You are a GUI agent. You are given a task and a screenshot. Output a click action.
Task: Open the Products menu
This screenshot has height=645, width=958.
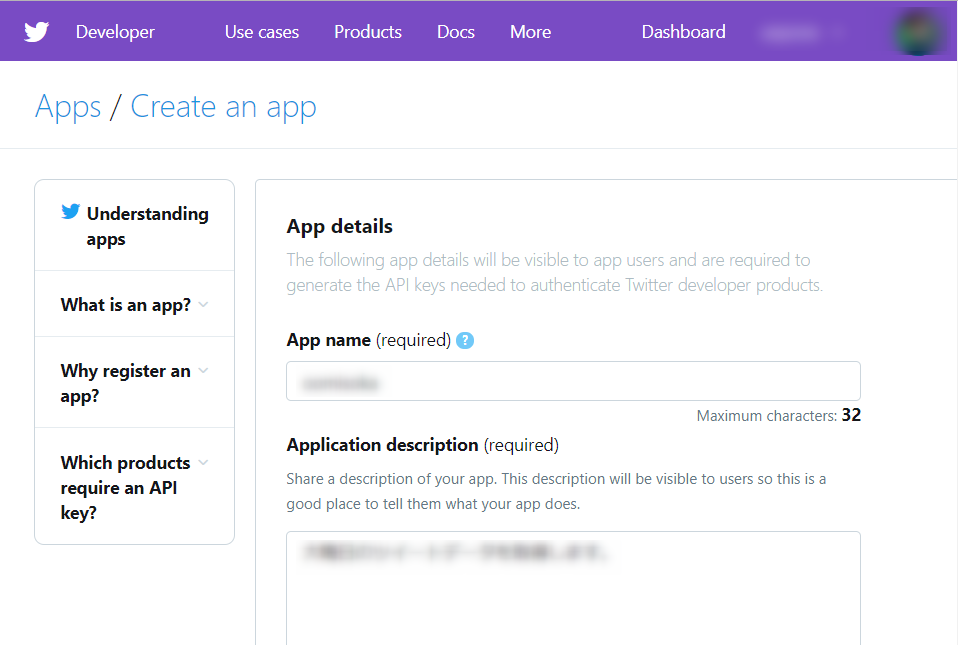pos(368,32)
